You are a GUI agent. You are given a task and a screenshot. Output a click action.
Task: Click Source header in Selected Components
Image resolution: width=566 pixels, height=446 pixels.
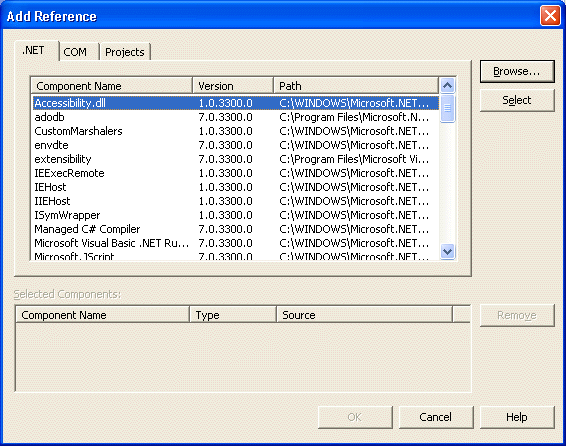365,315
